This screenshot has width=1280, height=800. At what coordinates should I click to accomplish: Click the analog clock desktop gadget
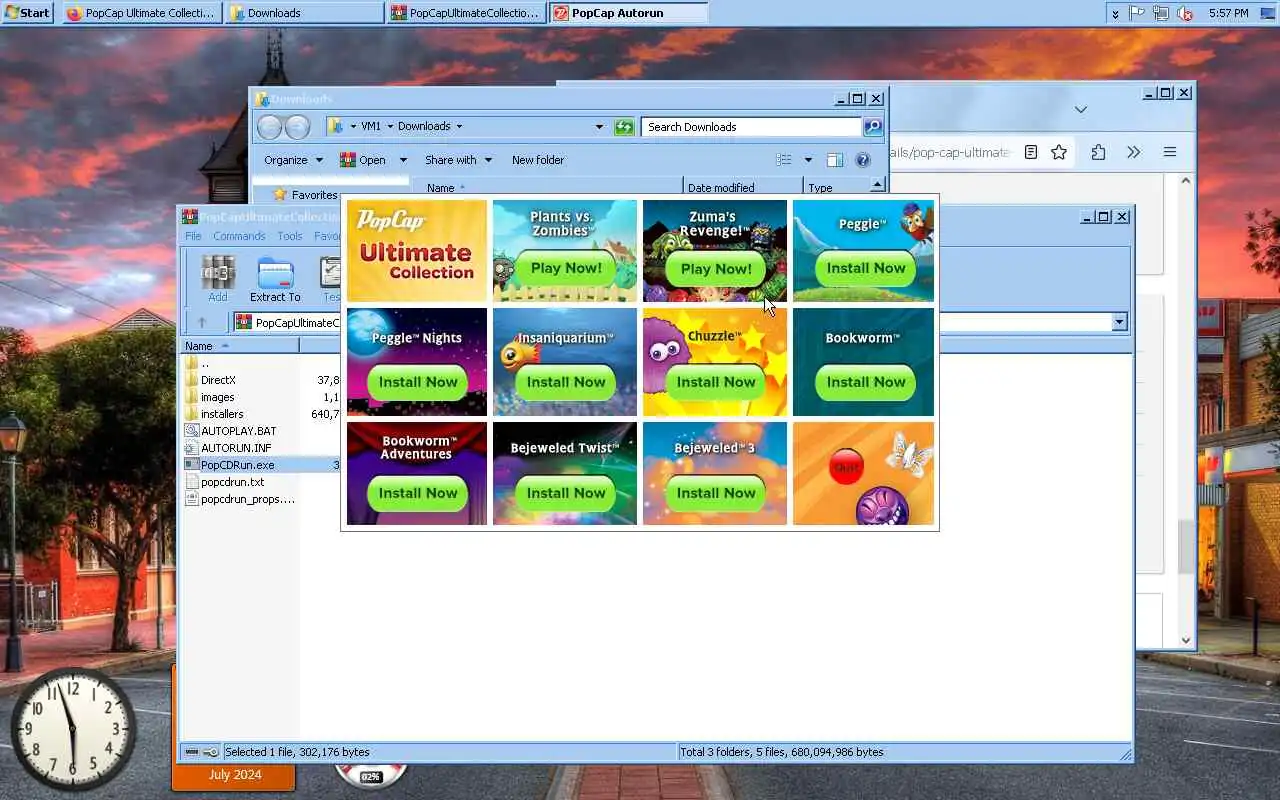click(73, 730)
